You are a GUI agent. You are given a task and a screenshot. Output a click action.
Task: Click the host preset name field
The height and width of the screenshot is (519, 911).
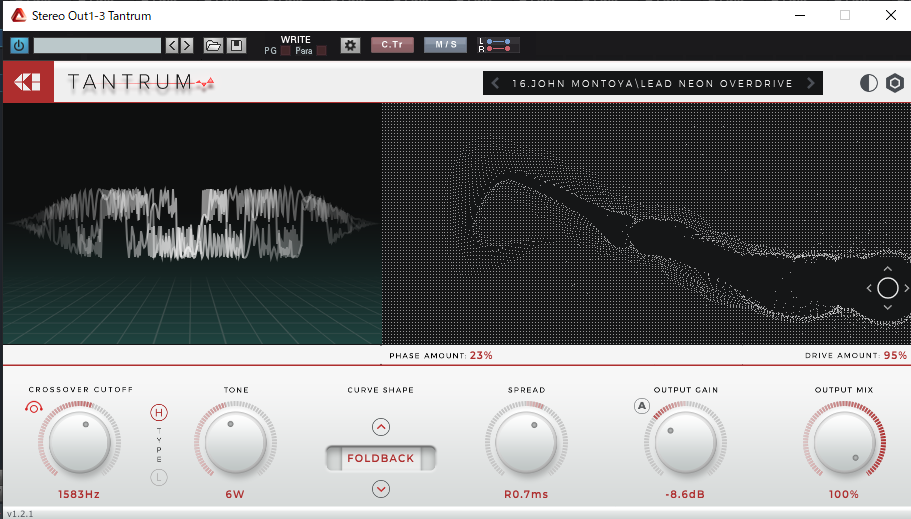97,45
